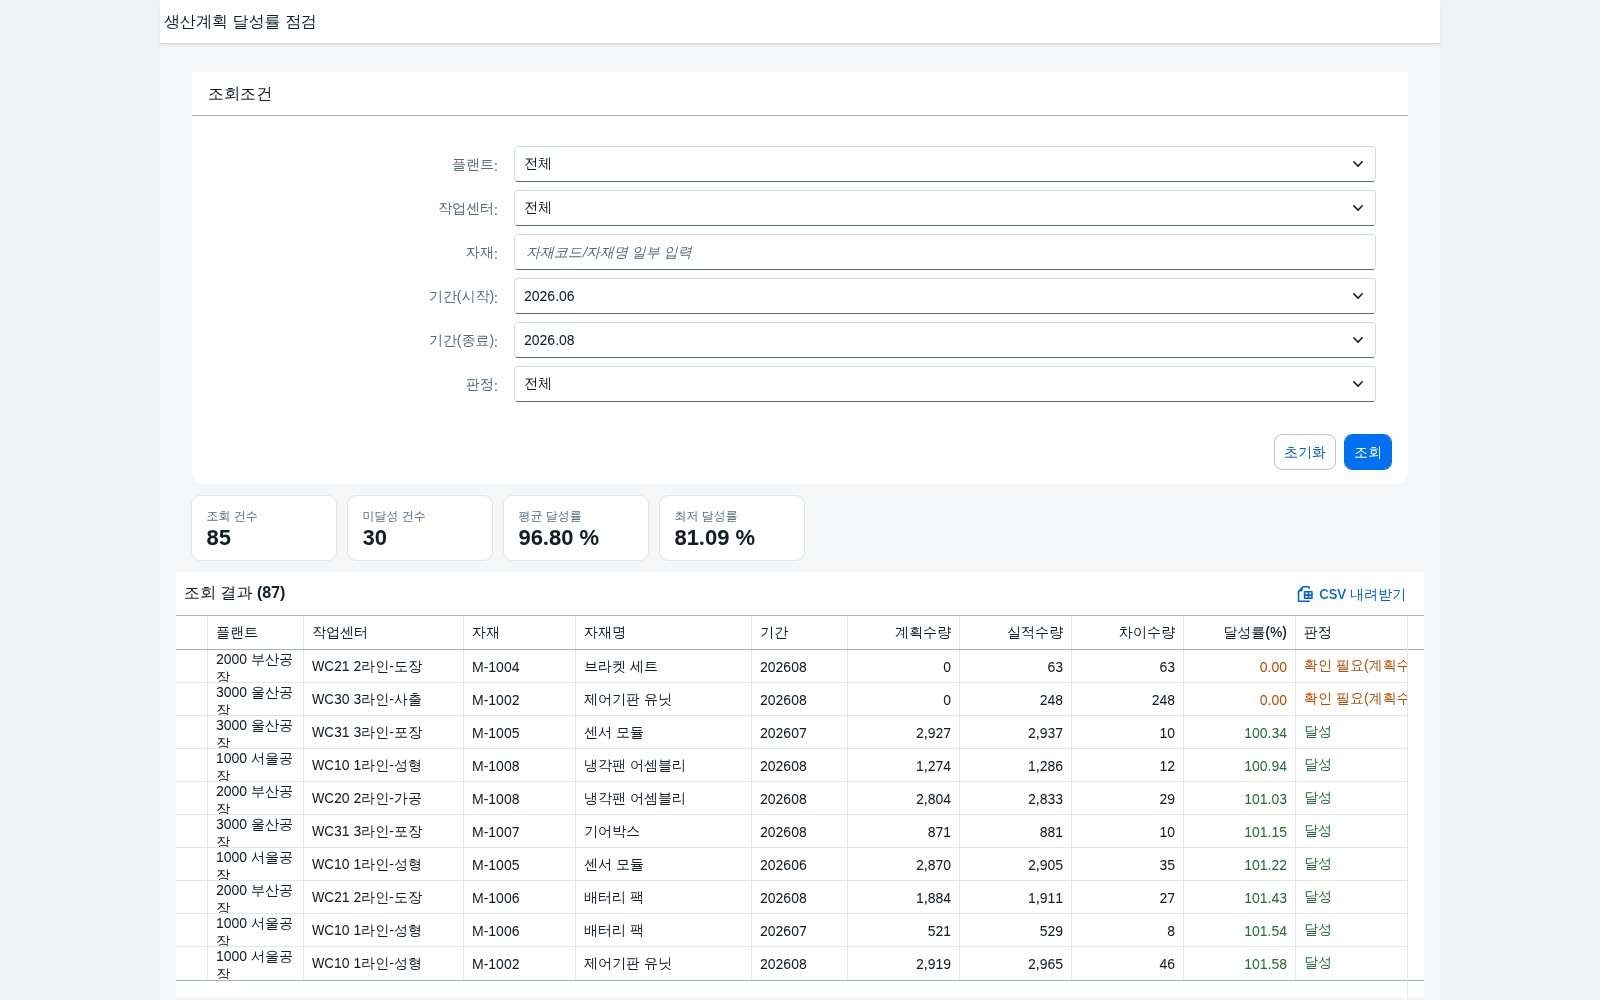This screenshot has width=1600, height=1000.
Task: Click the planned quantity 521 cell
Action: point(903,931)
